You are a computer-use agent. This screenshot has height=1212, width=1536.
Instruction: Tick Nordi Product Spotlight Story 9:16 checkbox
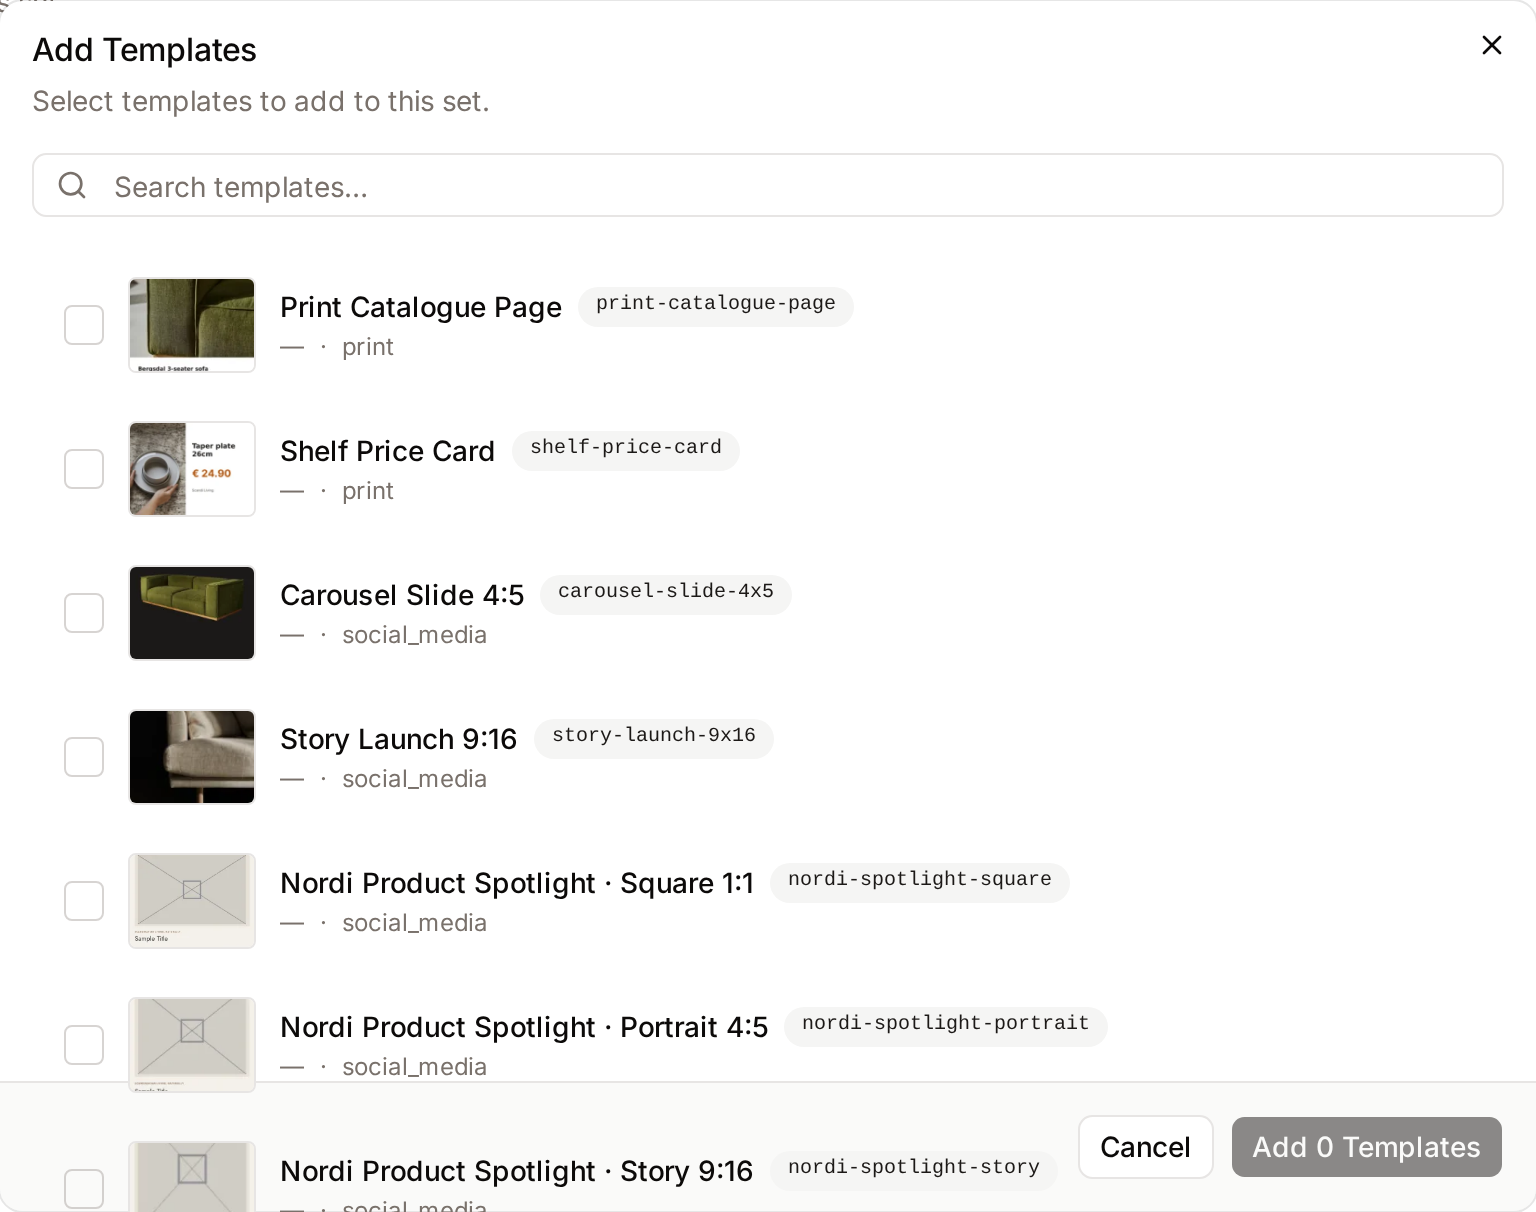click(84, 1189)
